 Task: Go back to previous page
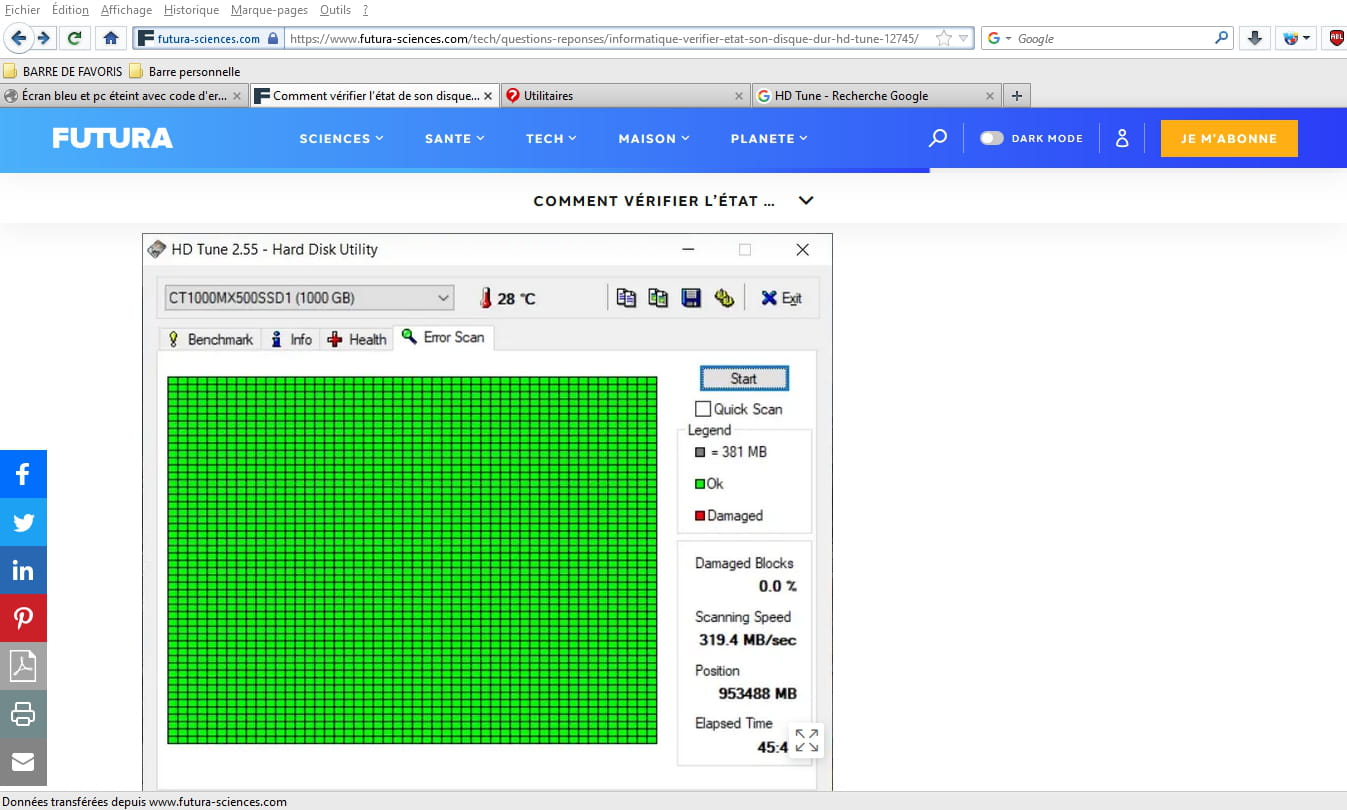pyautogui.click(x=19, y=38)
